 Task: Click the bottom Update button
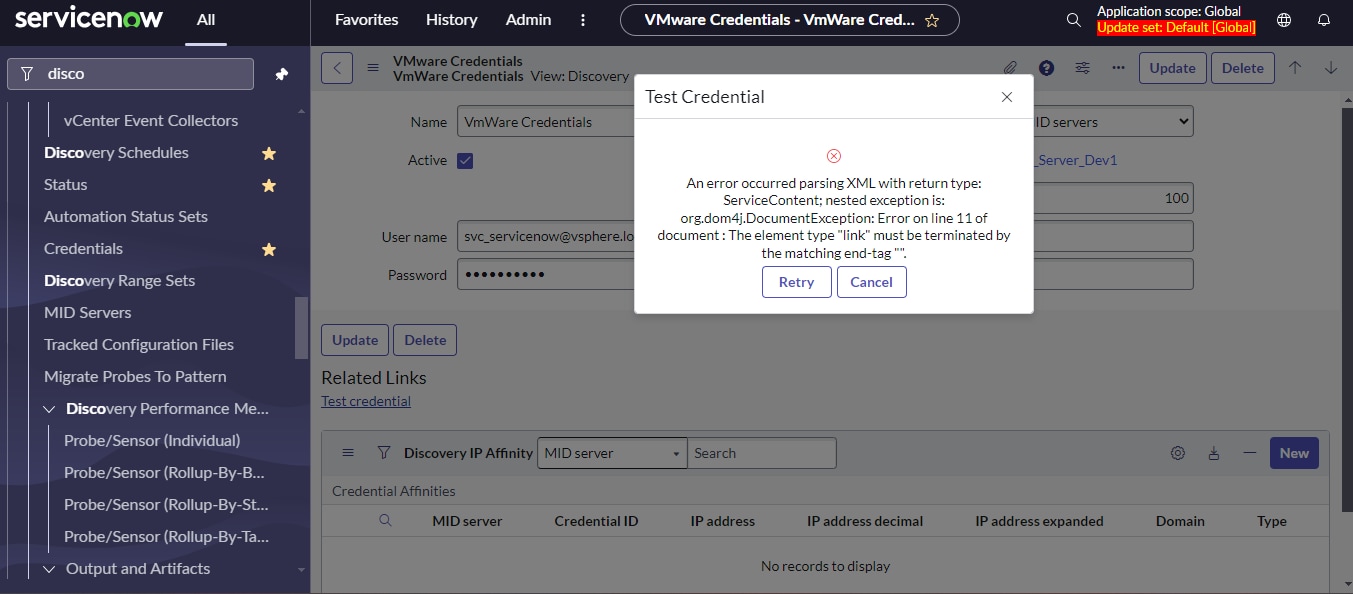click(355, 340)
